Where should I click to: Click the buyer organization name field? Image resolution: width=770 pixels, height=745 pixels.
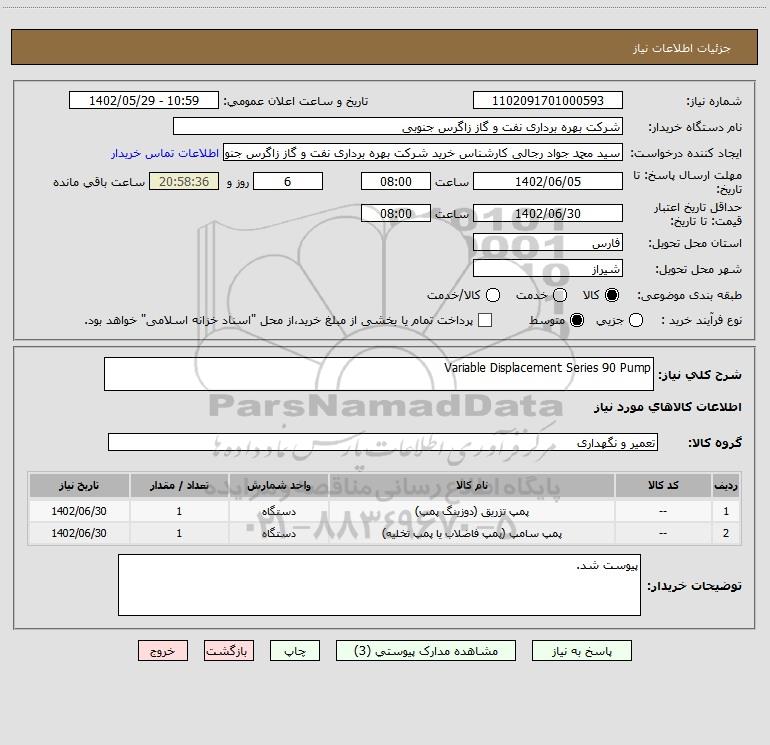[398, 127]
